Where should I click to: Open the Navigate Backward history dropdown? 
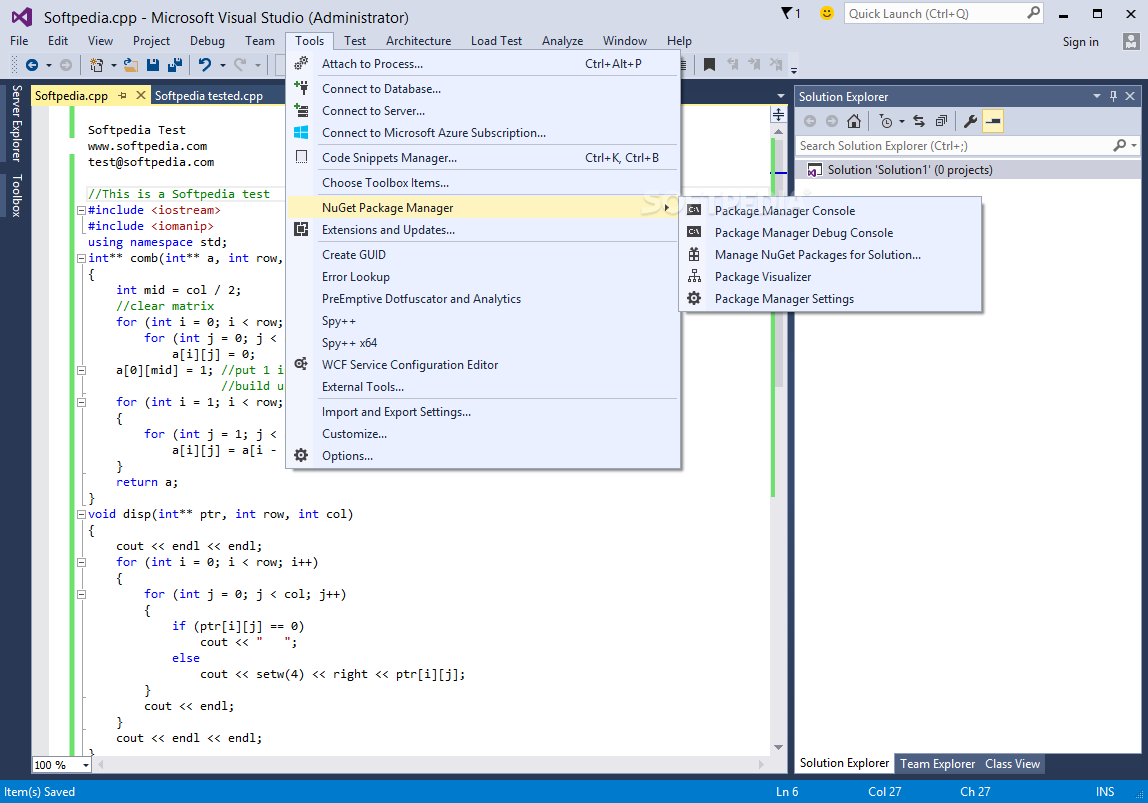49,65
